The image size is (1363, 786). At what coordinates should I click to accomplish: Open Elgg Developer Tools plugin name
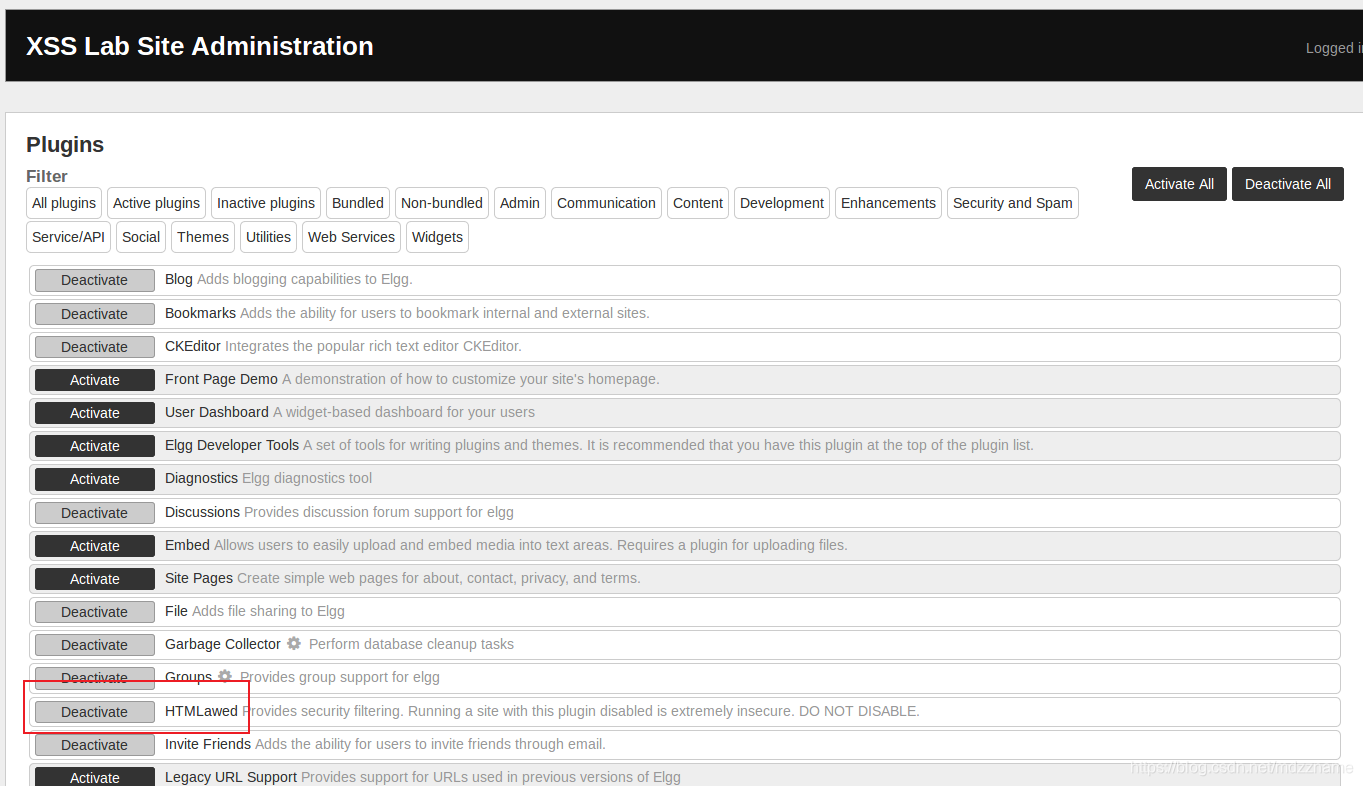[x=232, y=445]
